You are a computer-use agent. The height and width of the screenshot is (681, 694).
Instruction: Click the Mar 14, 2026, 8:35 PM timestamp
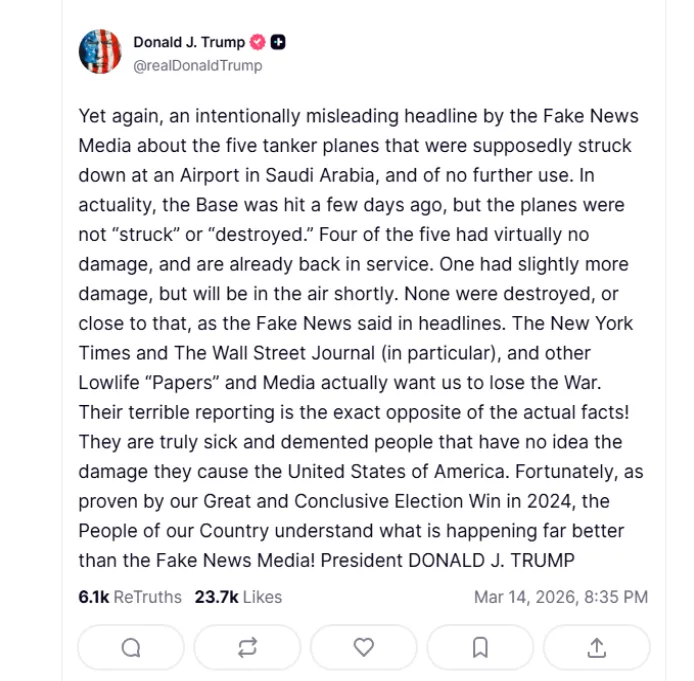pyautogui.click(x=560, y=597)
